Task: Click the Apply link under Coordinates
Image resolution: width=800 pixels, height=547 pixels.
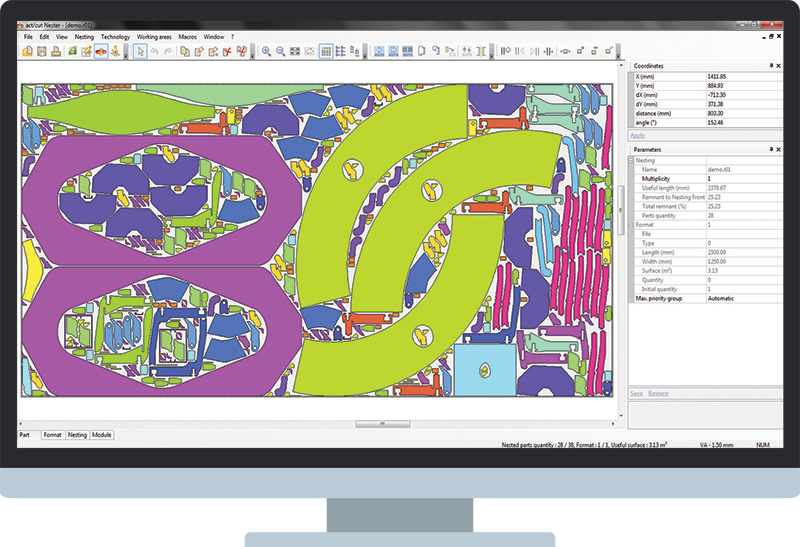Action: click(x=637, y=134)
